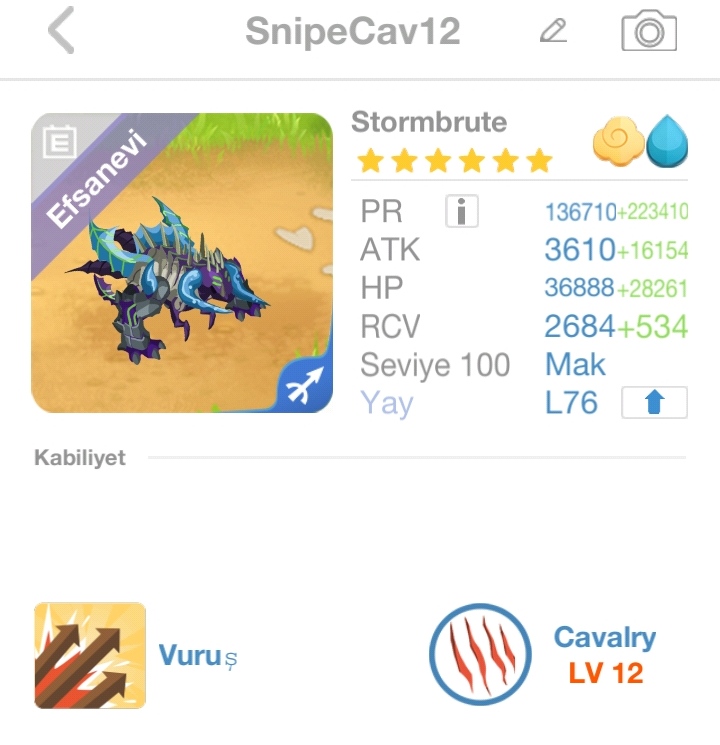Tap the Stormbrute creature portrait
Viewport: 720px width, 745px height.
pos(182,263)
